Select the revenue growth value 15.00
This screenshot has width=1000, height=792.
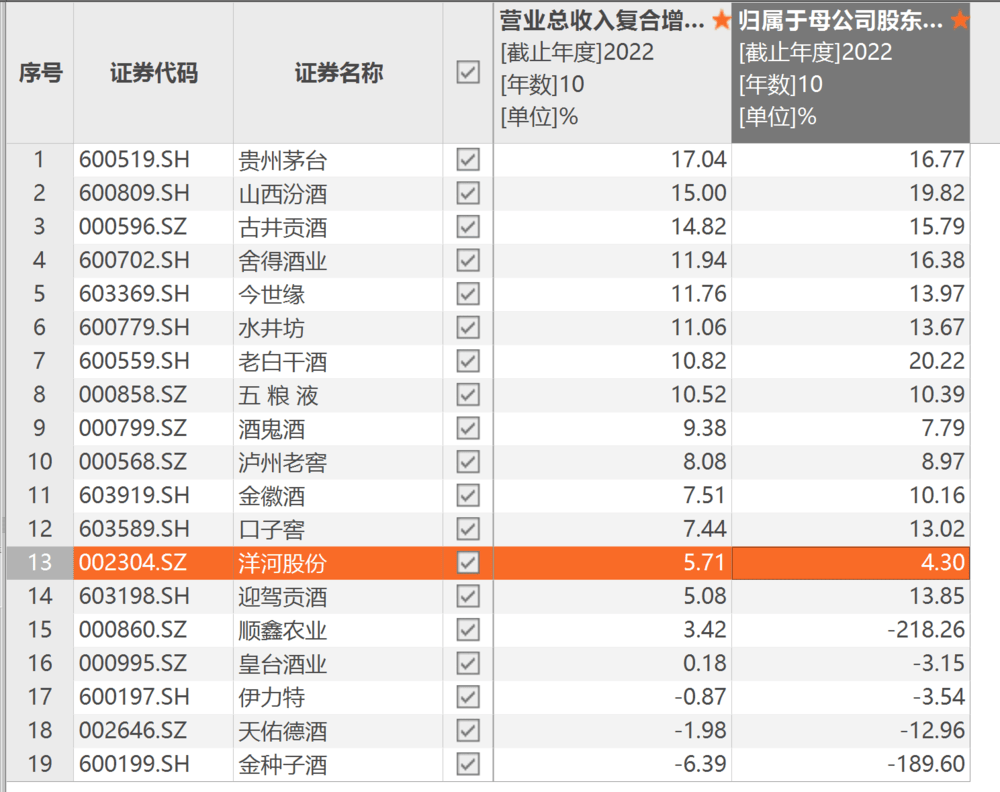(698, 193)
